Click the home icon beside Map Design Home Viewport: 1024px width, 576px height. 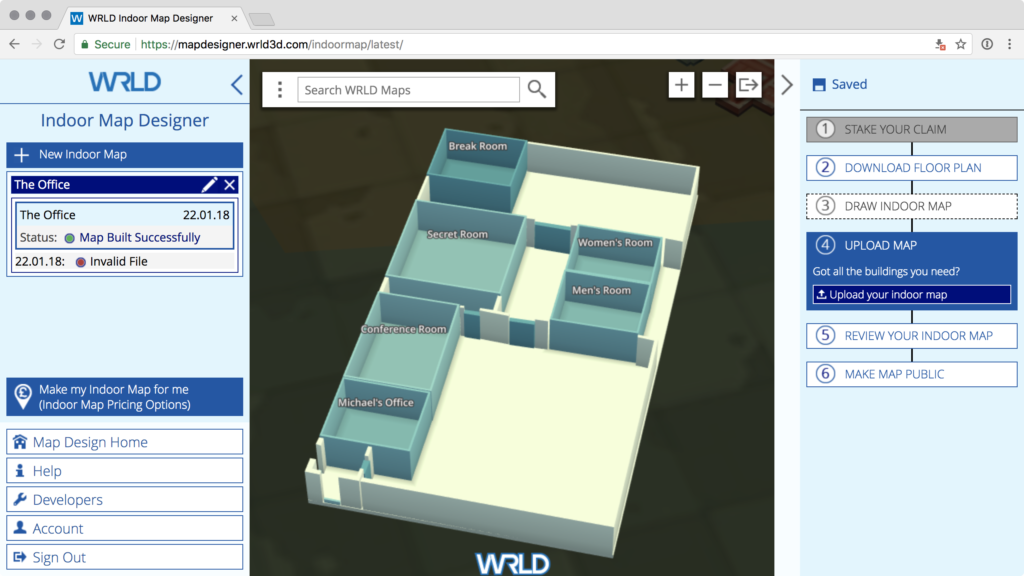[20, 441]
